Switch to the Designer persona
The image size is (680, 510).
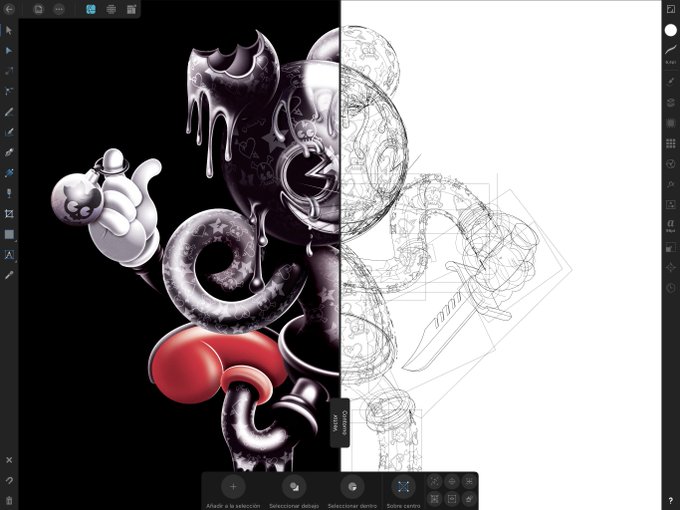pos(91,9)
